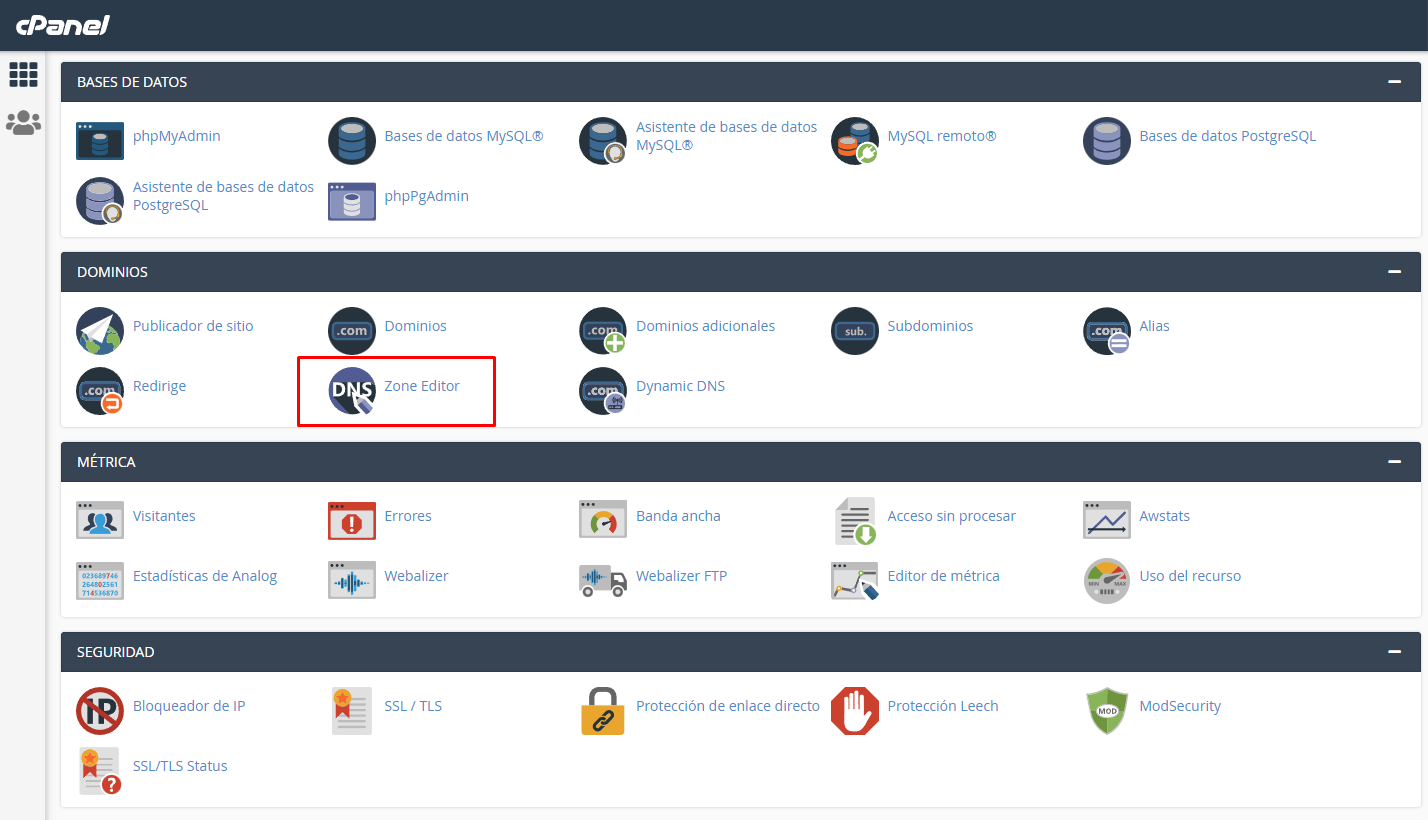Click the Dynamic DNS icon

coord(603,391)
